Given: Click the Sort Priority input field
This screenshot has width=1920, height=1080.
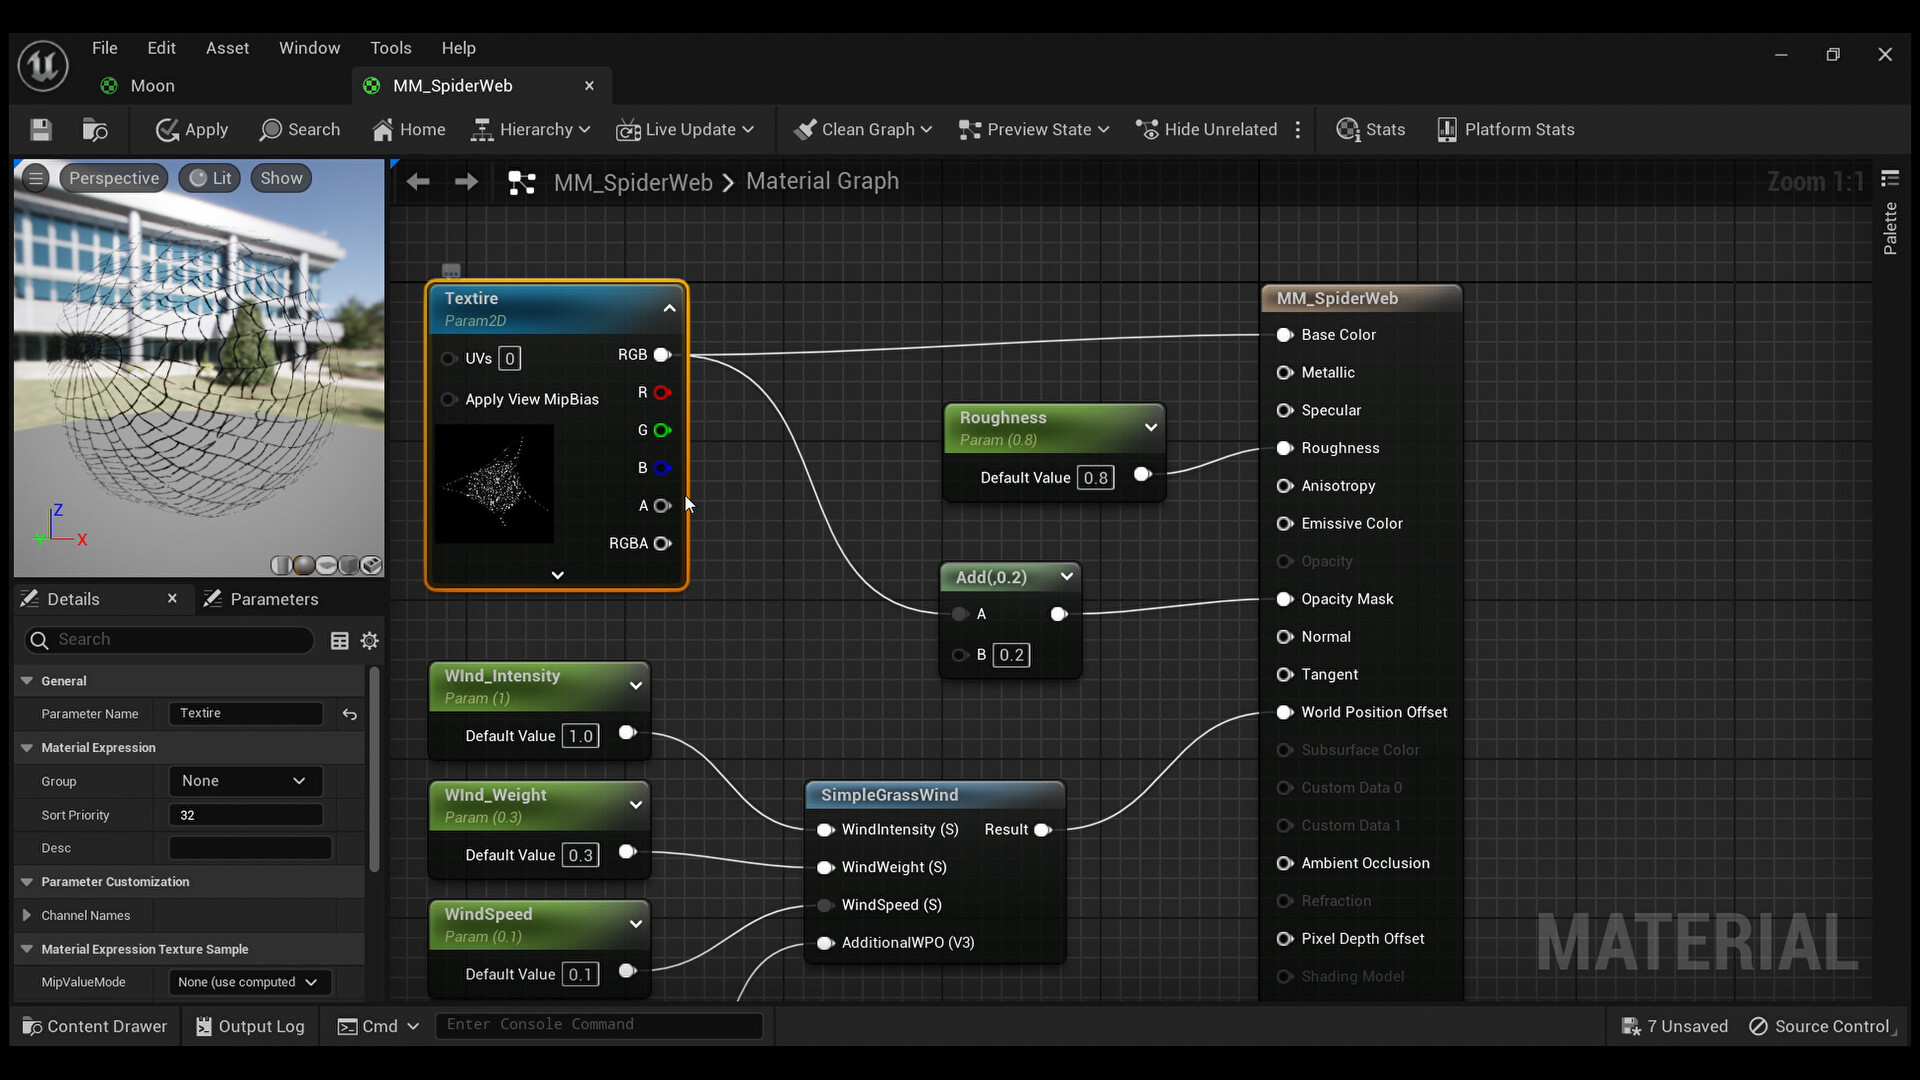Looking at the screenshot, I should pos(246,815).
